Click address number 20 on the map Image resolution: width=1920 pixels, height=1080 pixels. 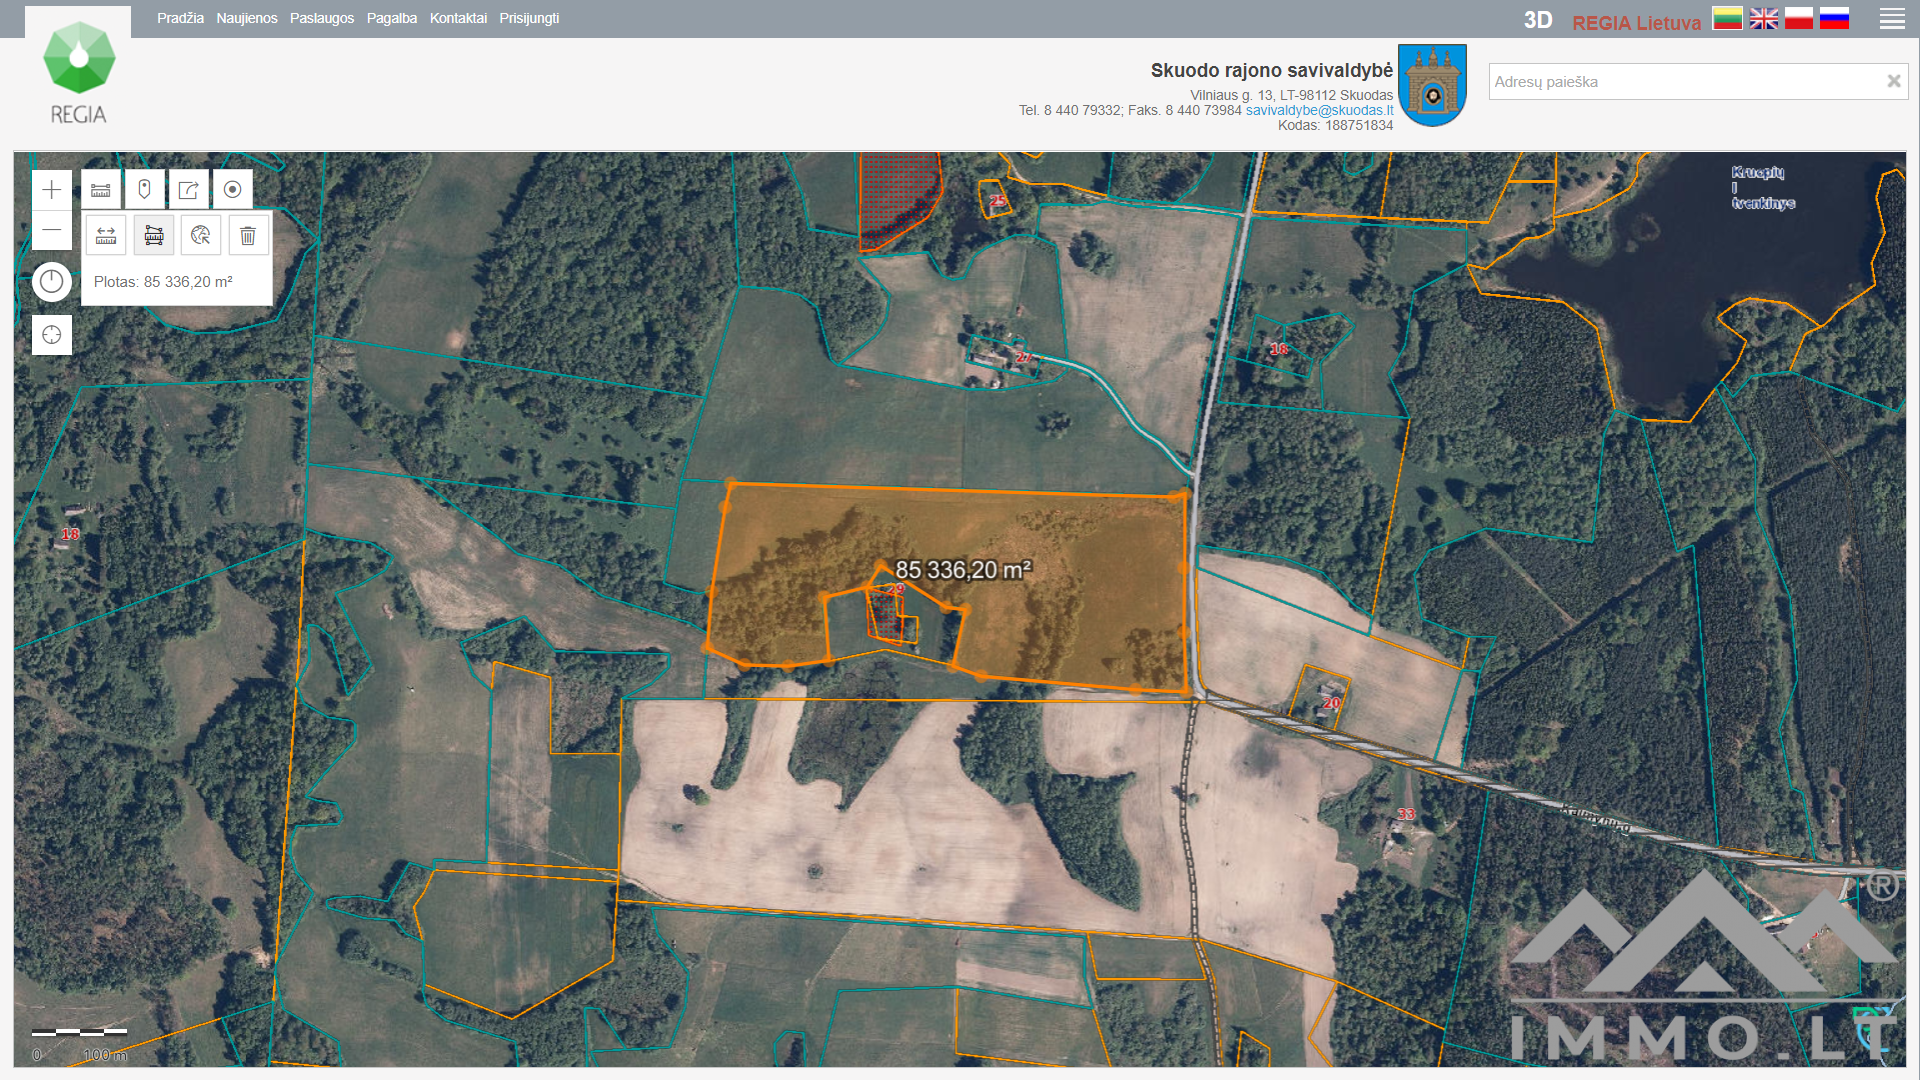pyautogui.click(x=1331, y=703)
